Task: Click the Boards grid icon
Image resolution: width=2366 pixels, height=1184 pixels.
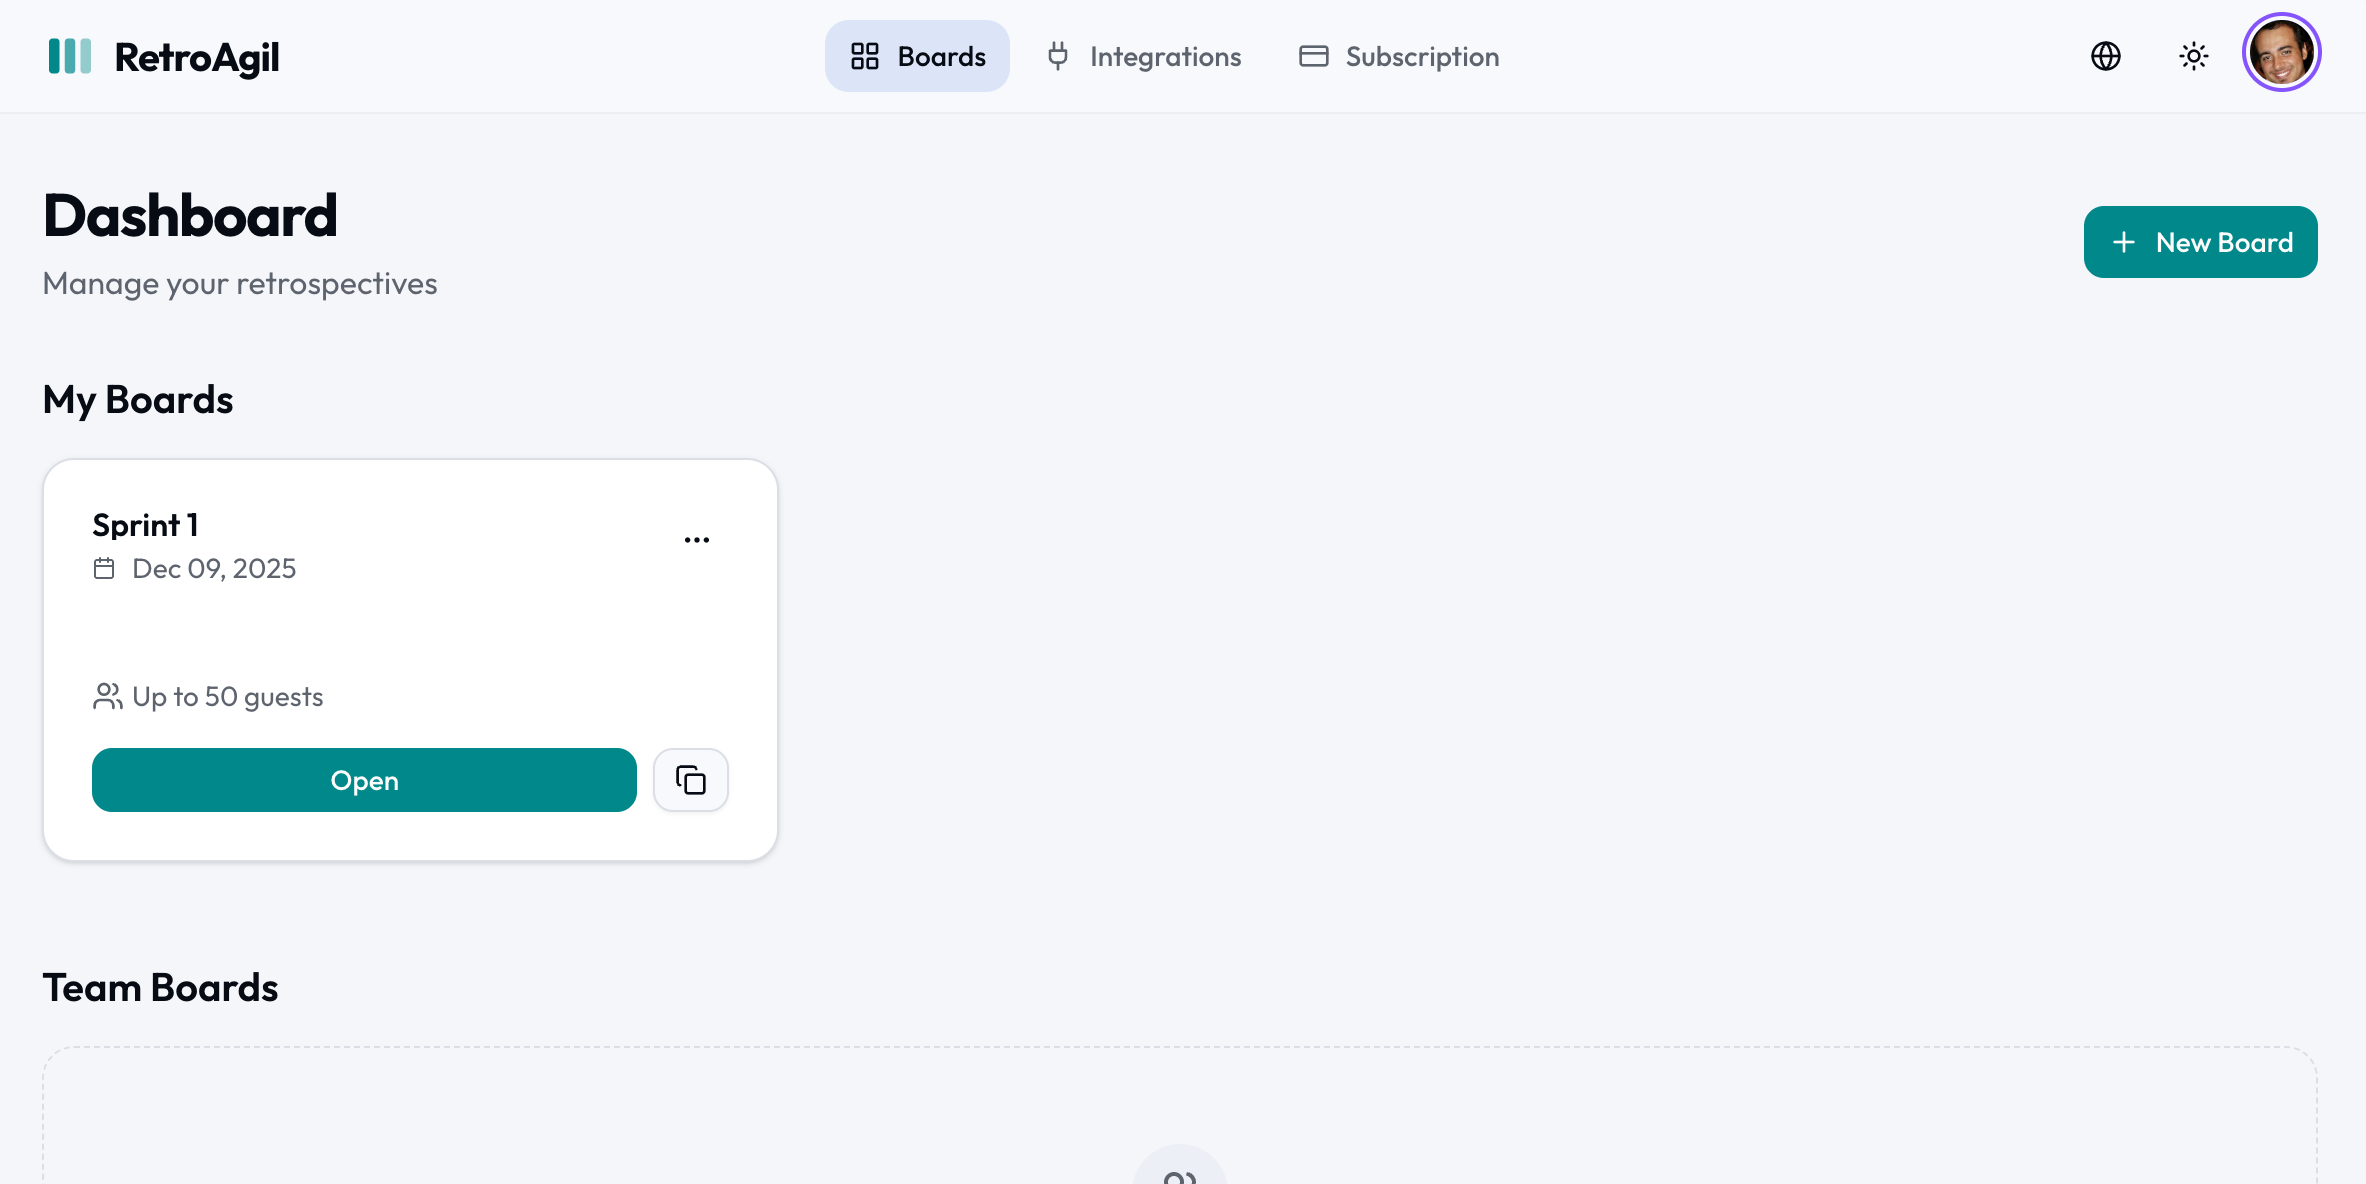Action: (x=864, y=56)
